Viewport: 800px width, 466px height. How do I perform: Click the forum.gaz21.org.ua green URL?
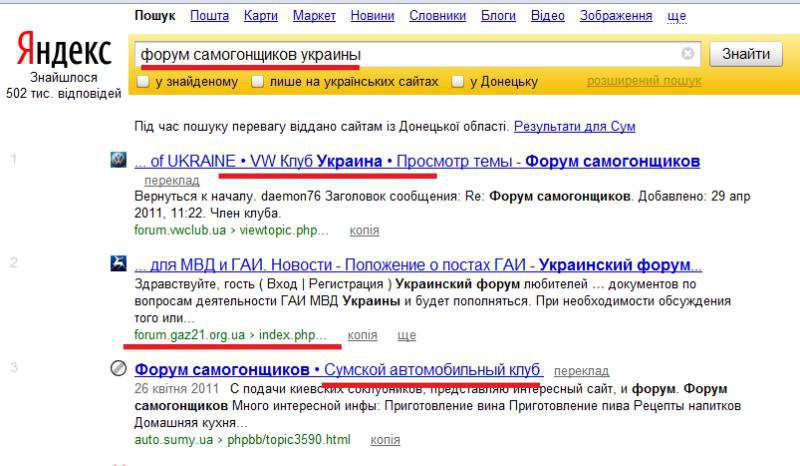coord(230,335)
